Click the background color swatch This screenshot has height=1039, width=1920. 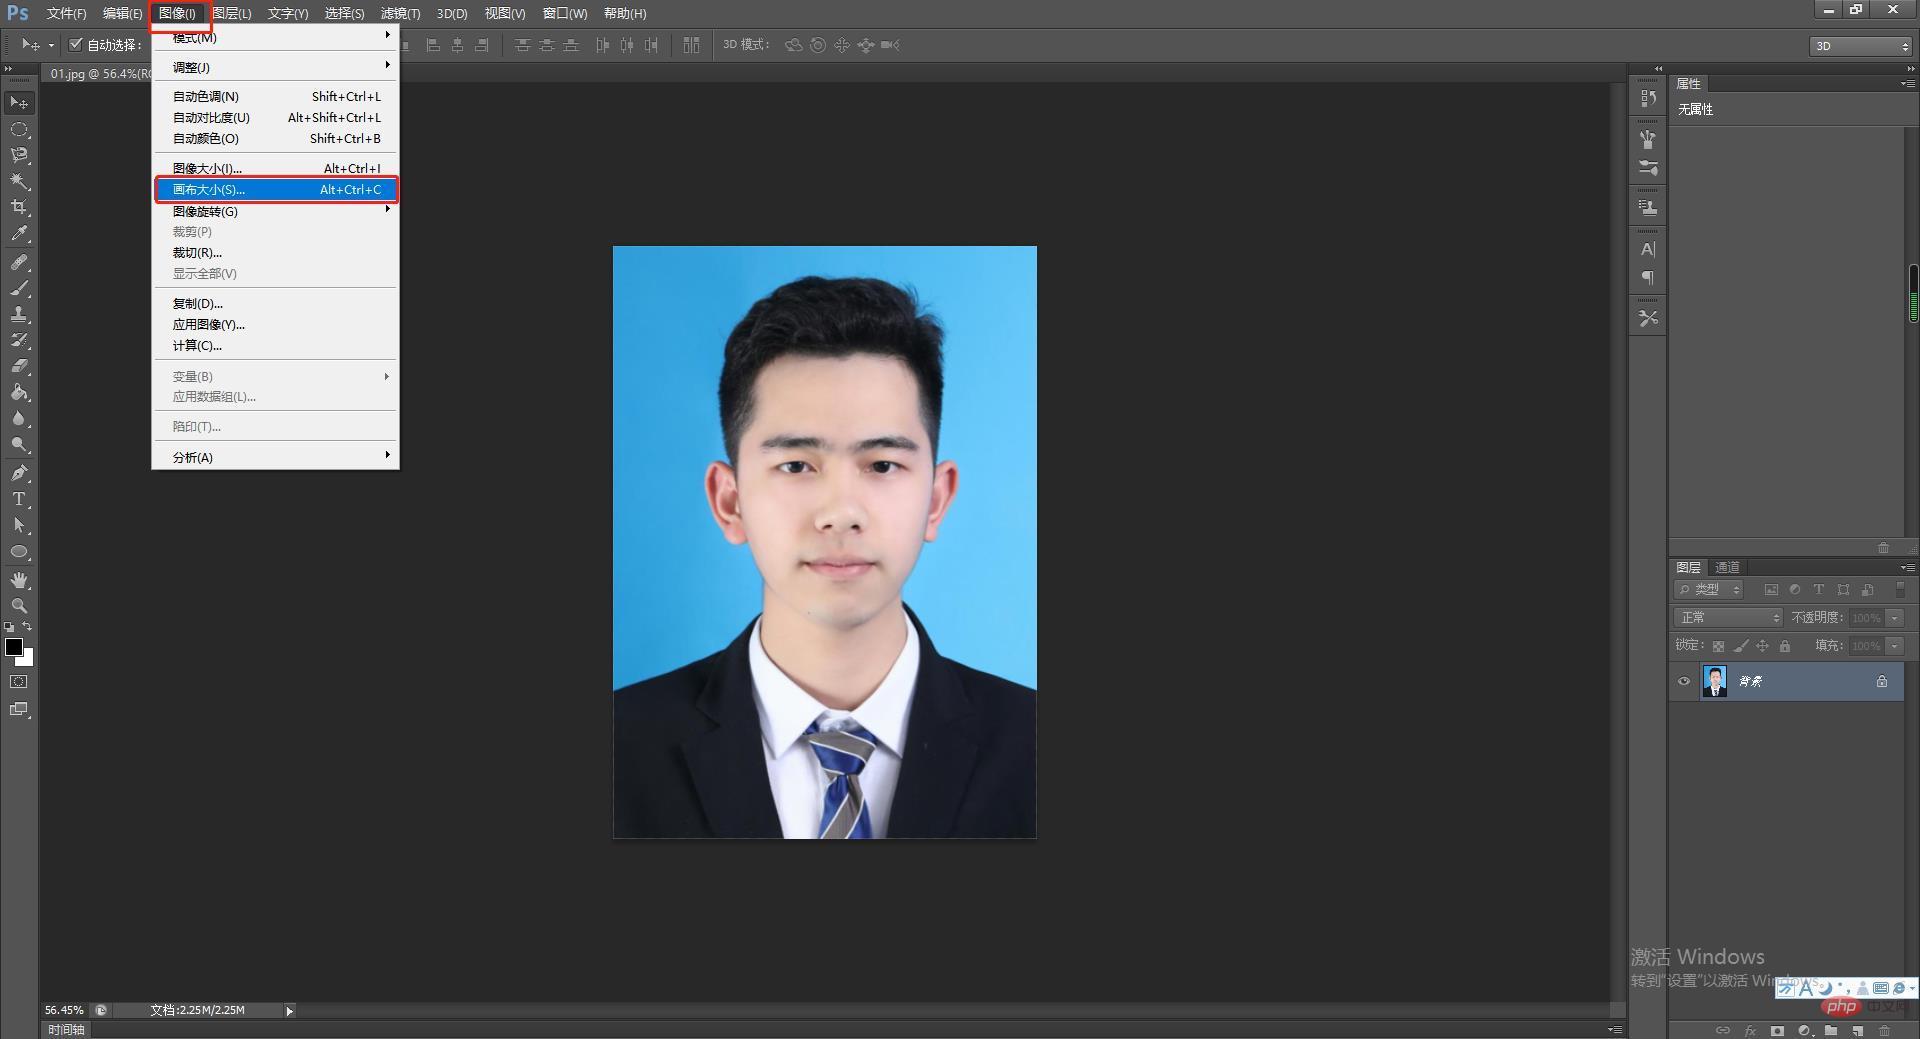(27, 659)
